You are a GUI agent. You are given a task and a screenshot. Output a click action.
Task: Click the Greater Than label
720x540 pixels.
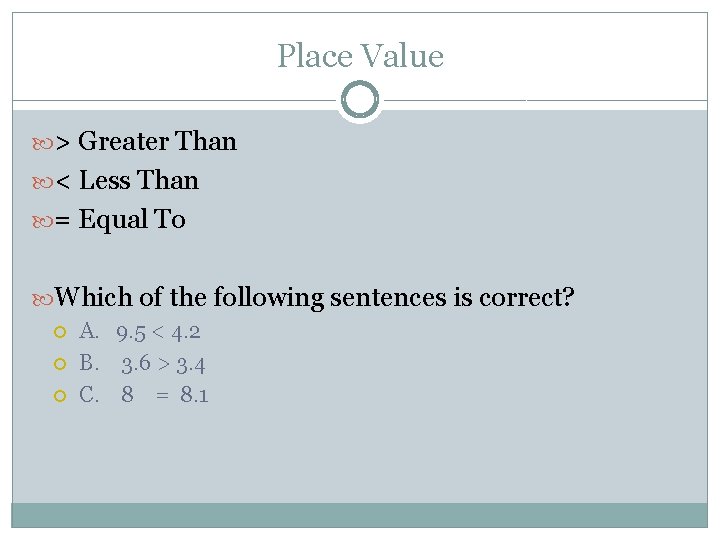click(x=157, y=142)
